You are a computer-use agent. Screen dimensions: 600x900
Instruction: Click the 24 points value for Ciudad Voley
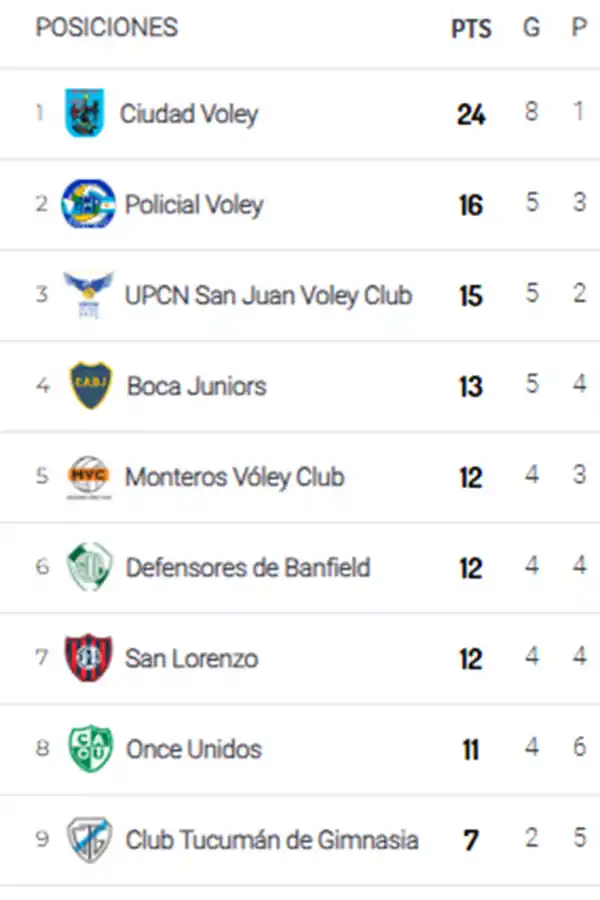click(470, 113)
